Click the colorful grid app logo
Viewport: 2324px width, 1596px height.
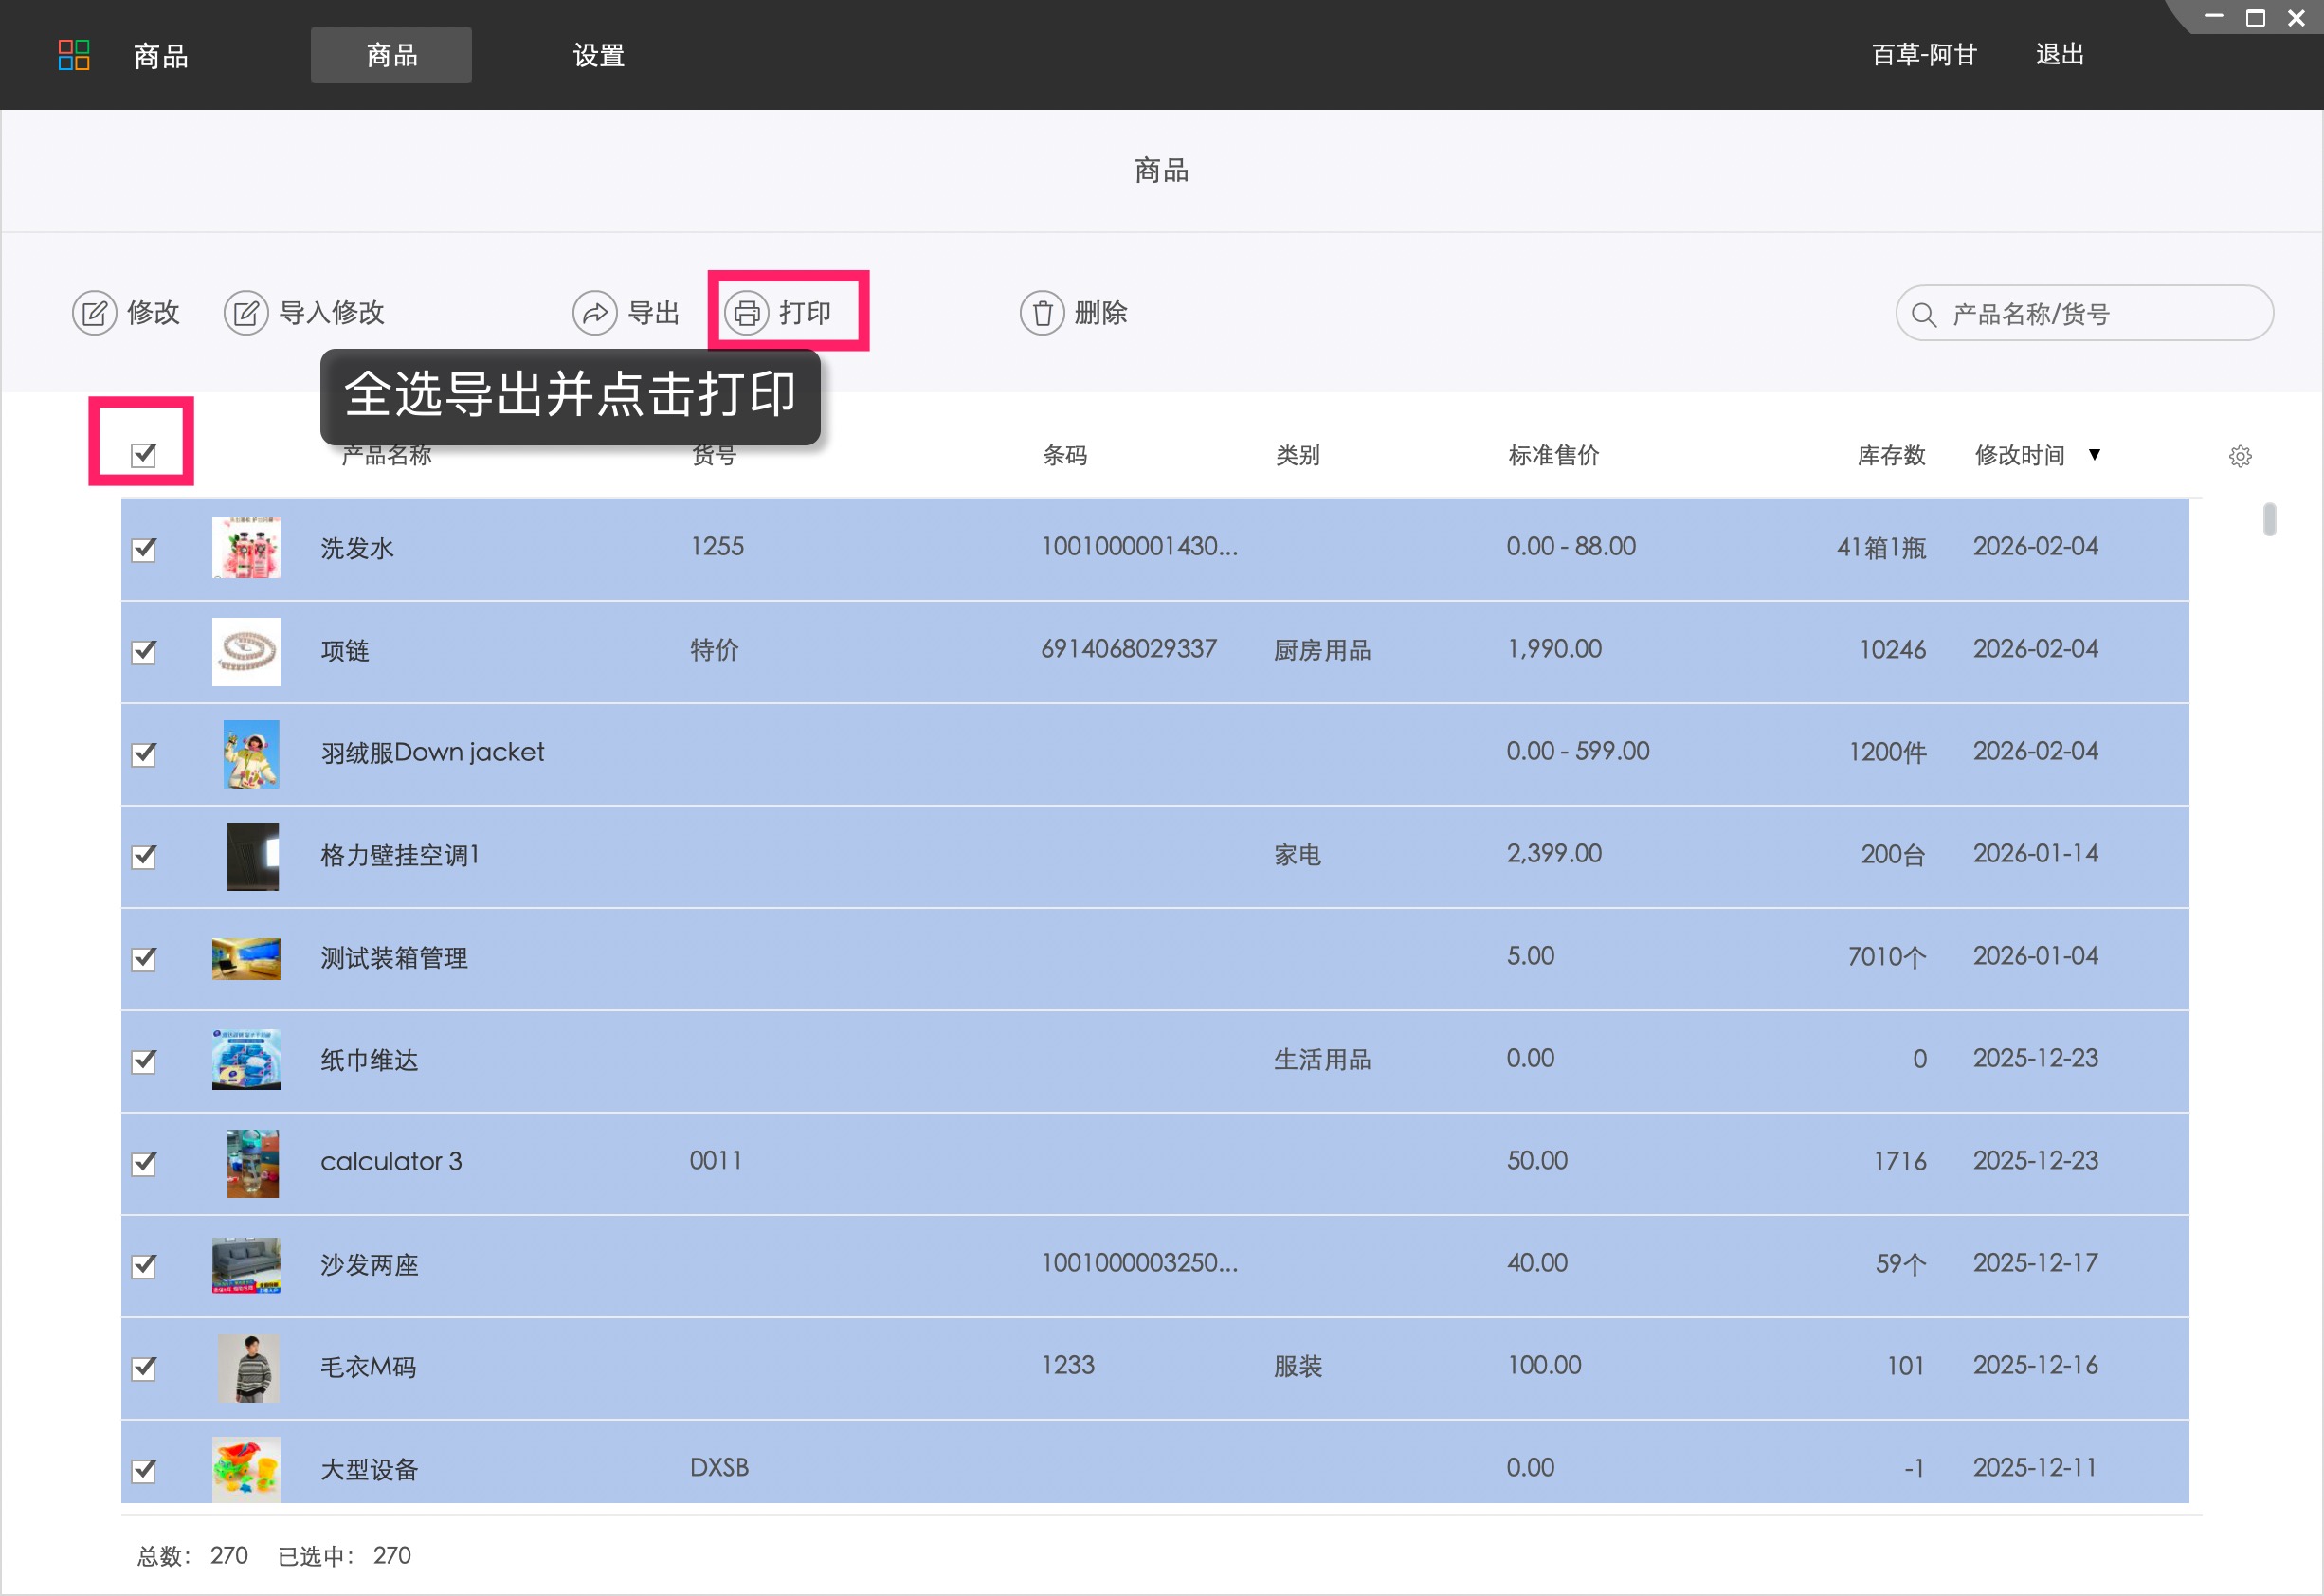coord(74,55)
